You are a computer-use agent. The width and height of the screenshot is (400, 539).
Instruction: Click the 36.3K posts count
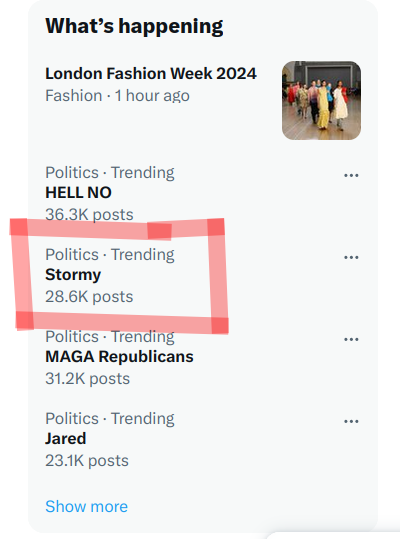pos(89,214)
